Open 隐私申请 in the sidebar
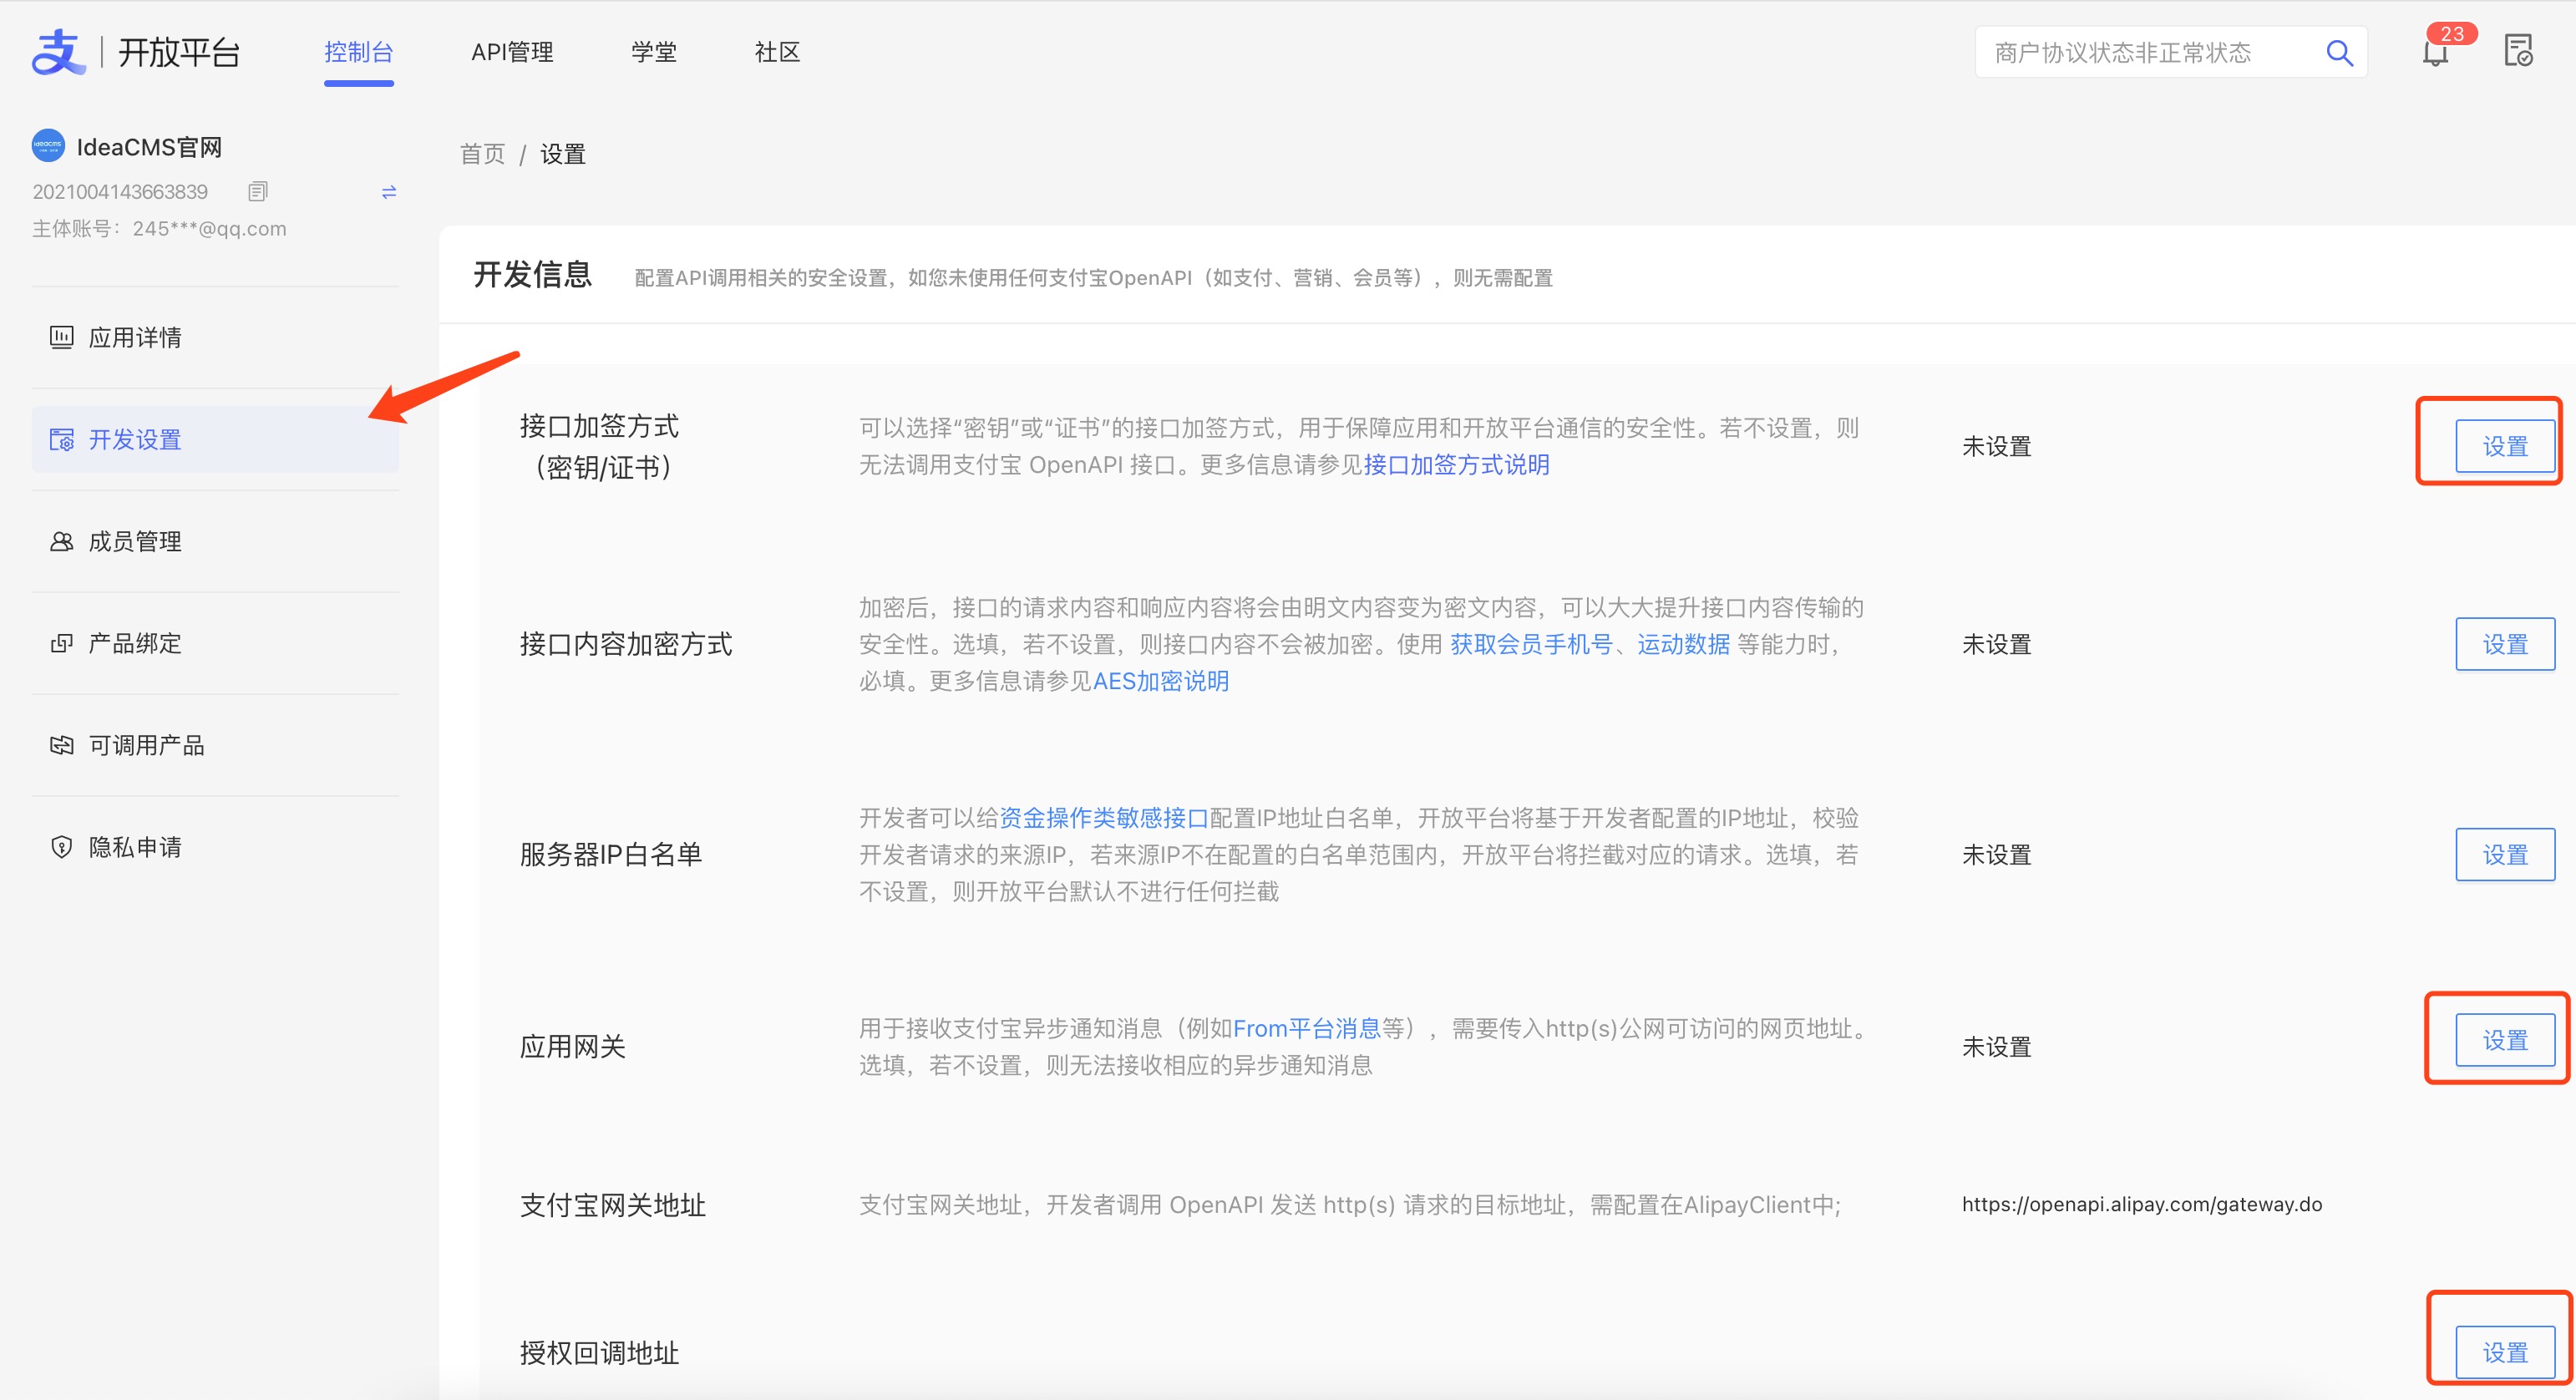 click(x=135, y=847)
